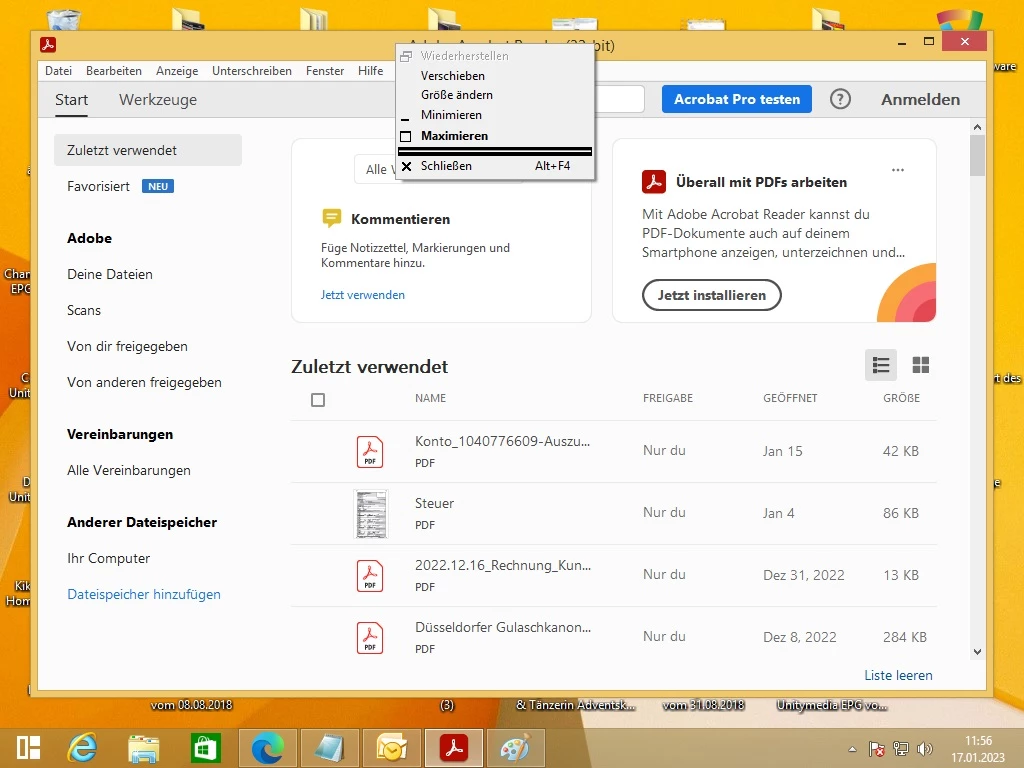Click Adobe Acrobat taskbar icon

[454, 748]
